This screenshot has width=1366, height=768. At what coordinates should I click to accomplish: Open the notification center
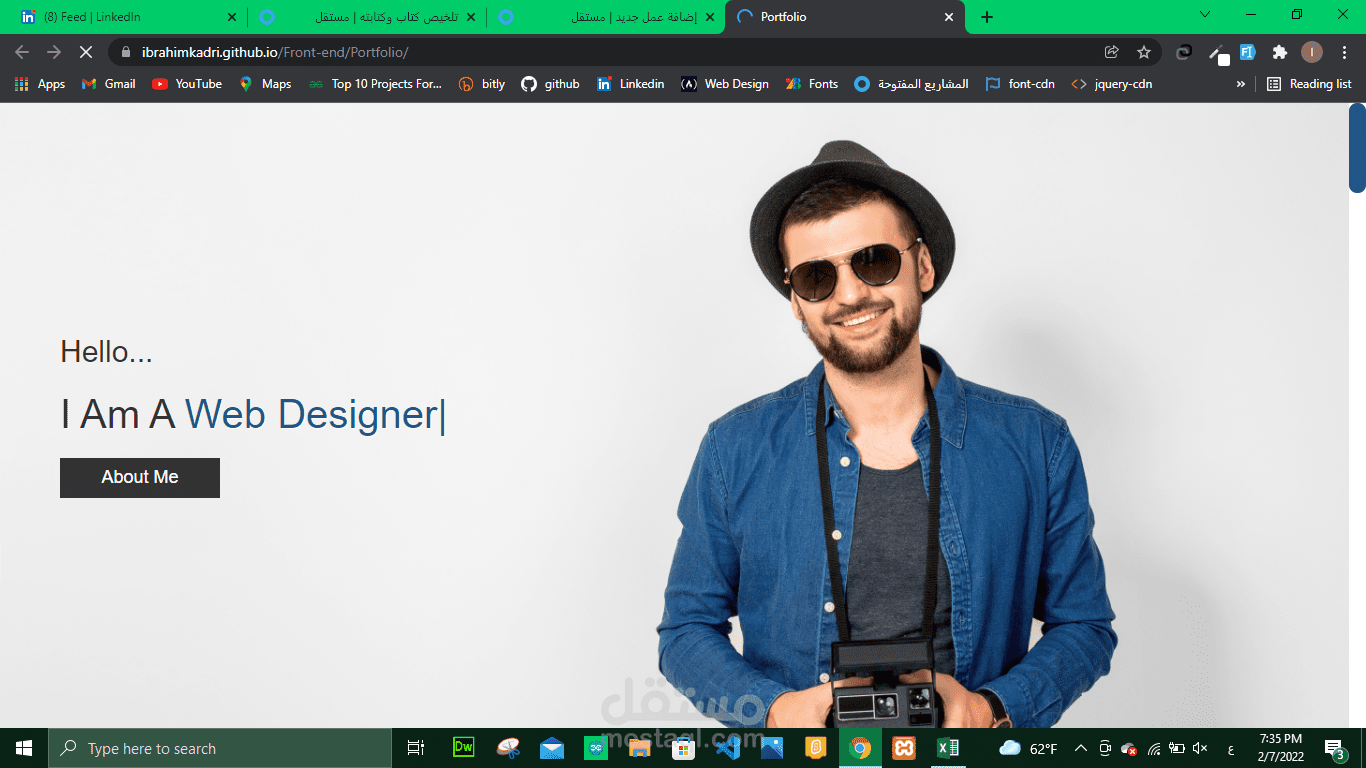[x=1334, y=748]
